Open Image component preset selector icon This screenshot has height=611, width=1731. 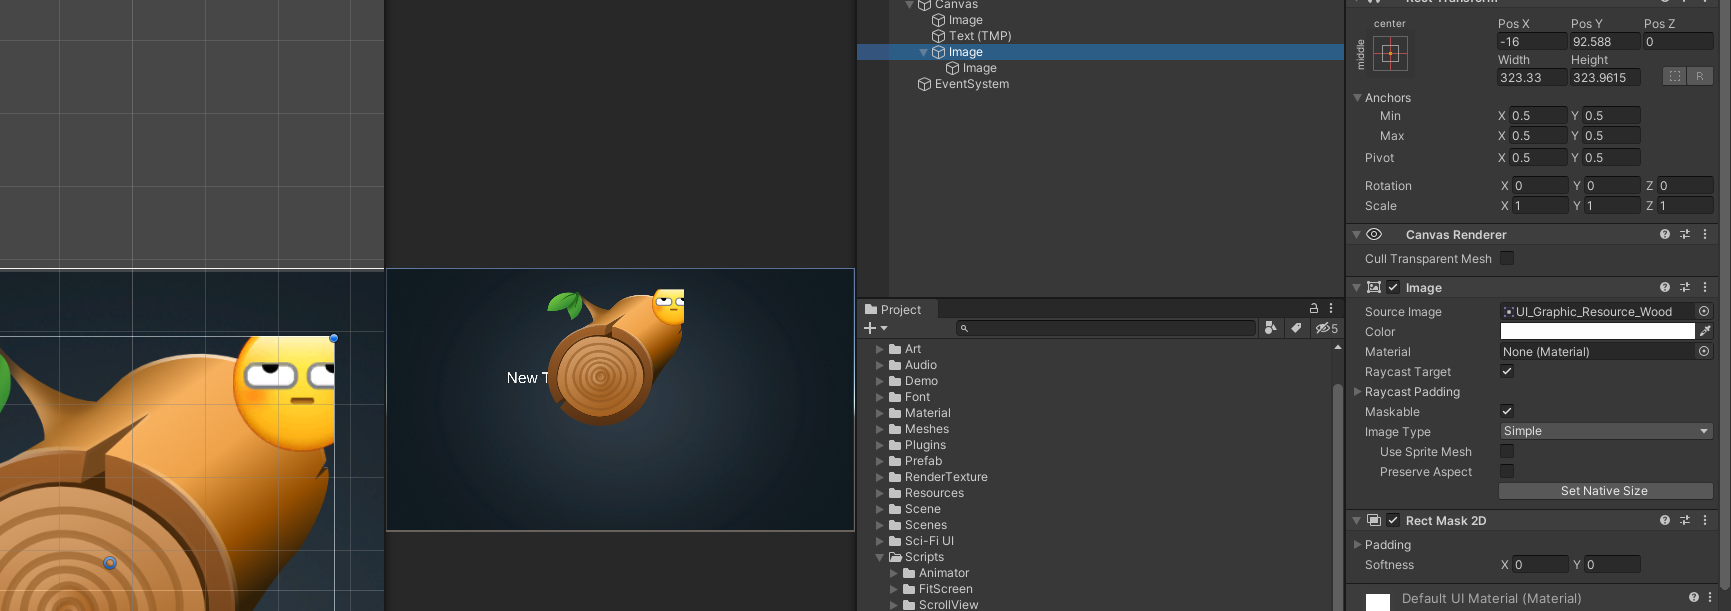pos(1685,287)
